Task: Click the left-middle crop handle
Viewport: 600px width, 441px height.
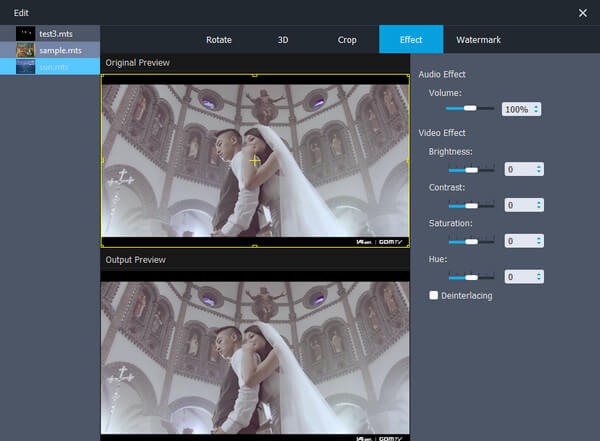Action: coord(102,161)
